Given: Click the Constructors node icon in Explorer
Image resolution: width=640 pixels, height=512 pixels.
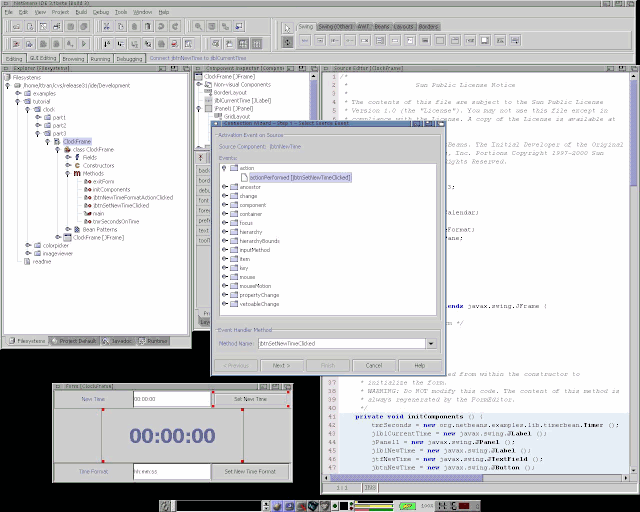Looking at the screenshot, I should (78, 165).
